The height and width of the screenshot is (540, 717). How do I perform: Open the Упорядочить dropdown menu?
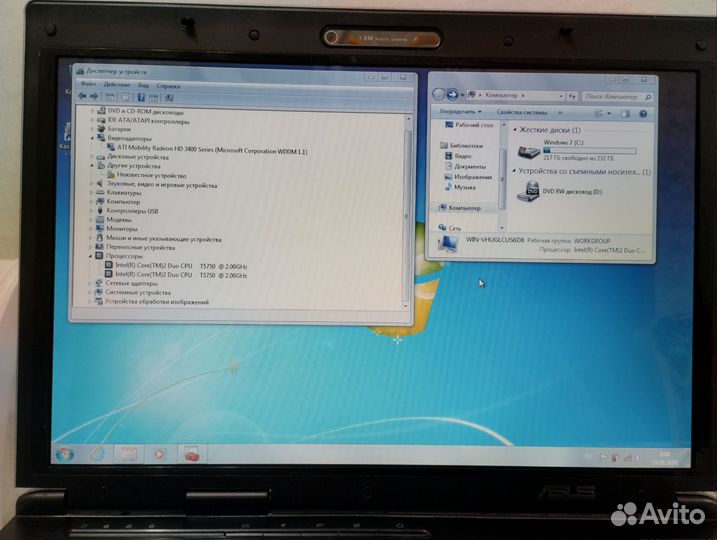[460, 112]
